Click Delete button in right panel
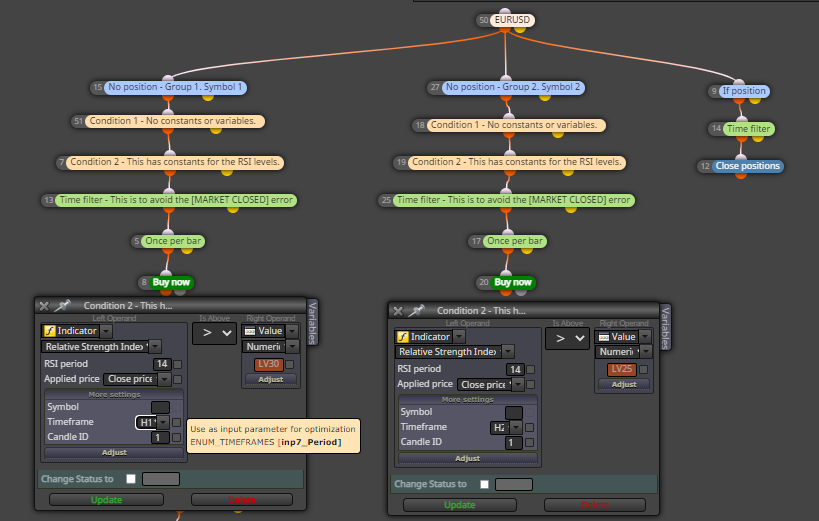The height and width of the screenshot is (521, 819). click(x=595, y=505)
